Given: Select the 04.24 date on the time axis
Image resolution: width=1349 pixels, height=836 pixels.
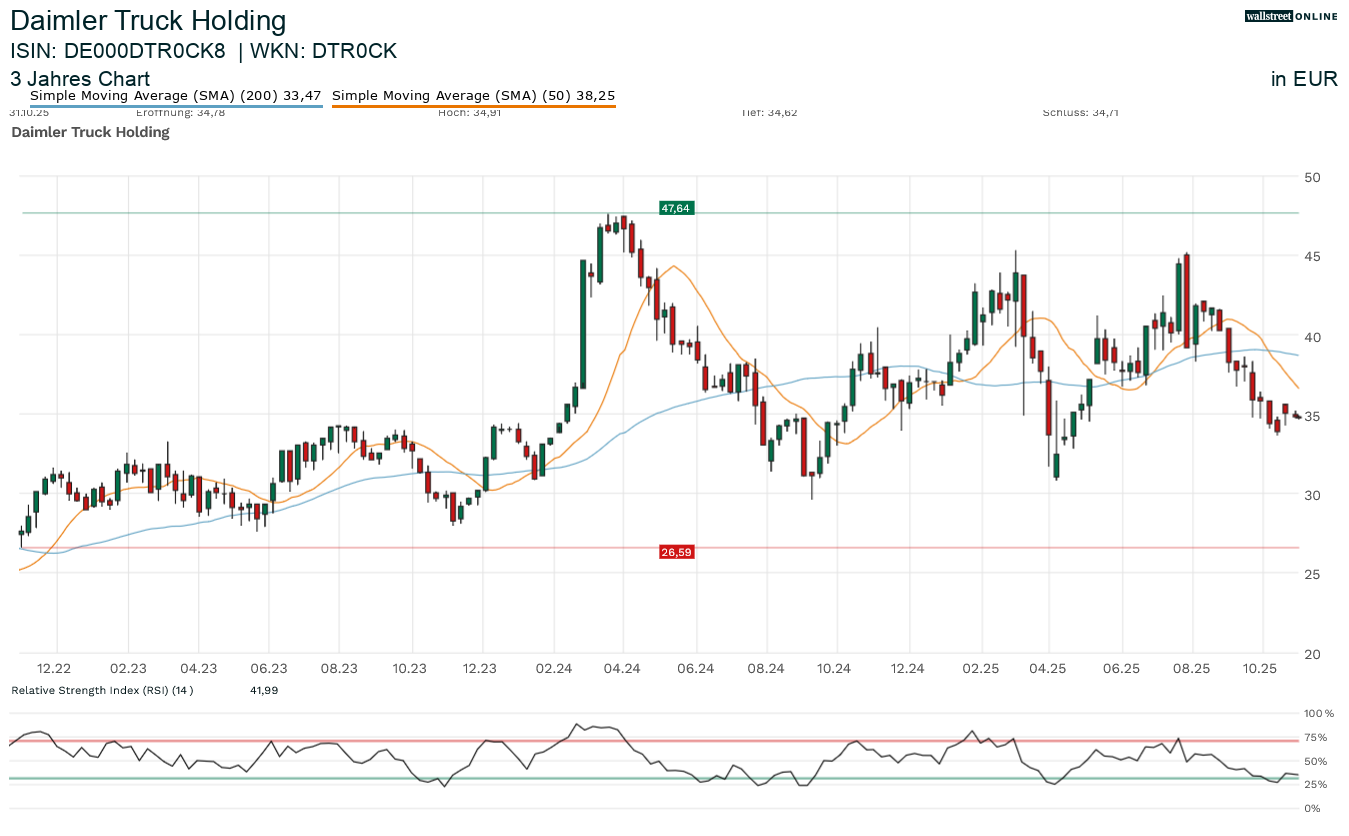Looking at the screenshot, I should click(x=623, y=668).
